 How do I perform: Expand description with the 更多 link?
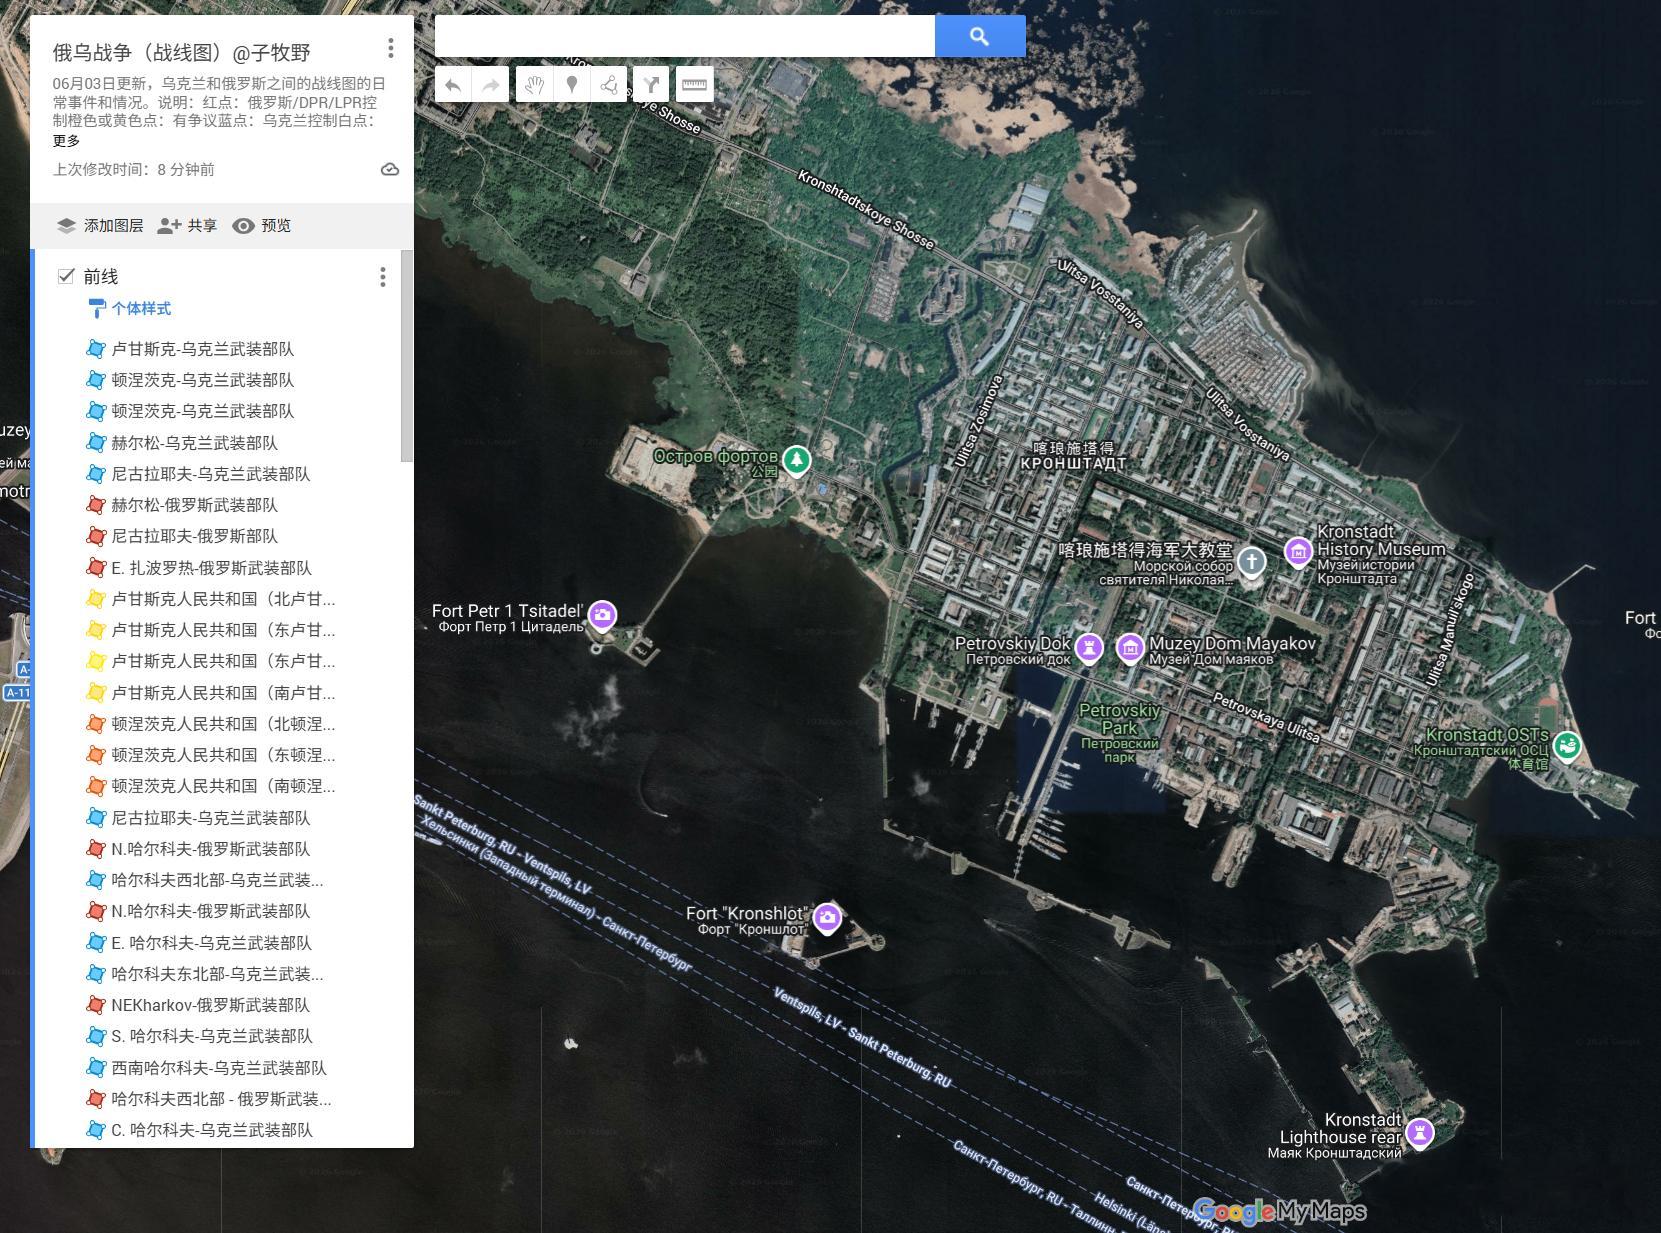67,141
